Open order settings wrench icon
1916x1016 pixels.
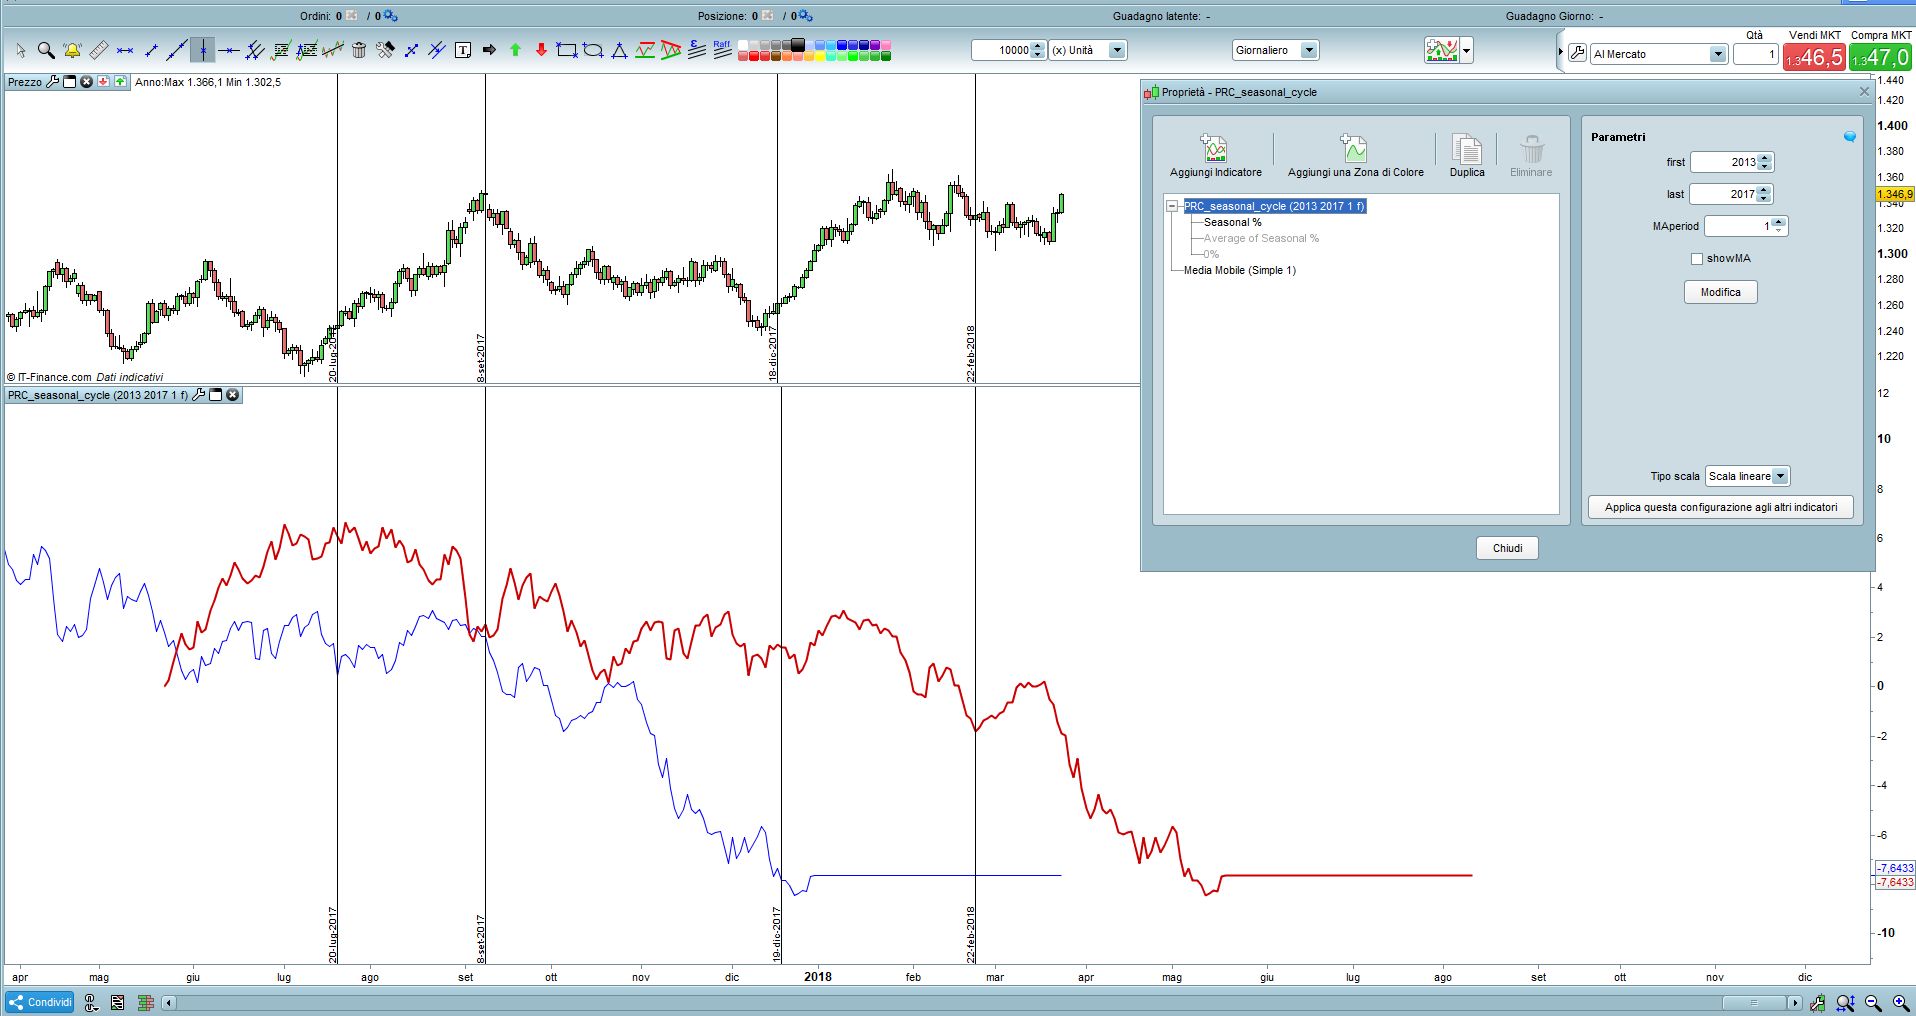coord(1578,53)
